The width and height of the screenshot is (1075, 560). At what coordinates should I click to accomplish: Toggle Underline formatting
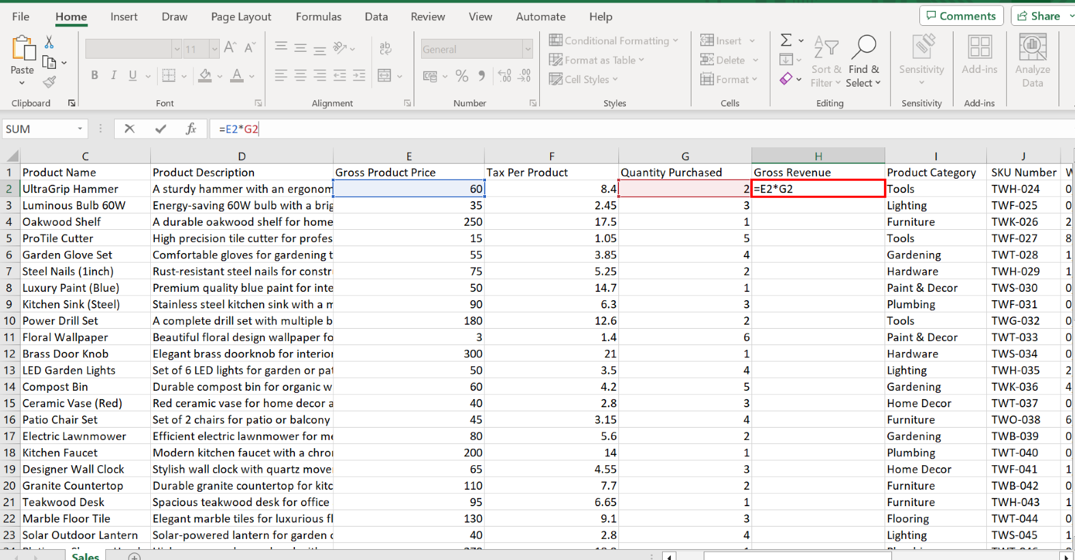point(132,76)
